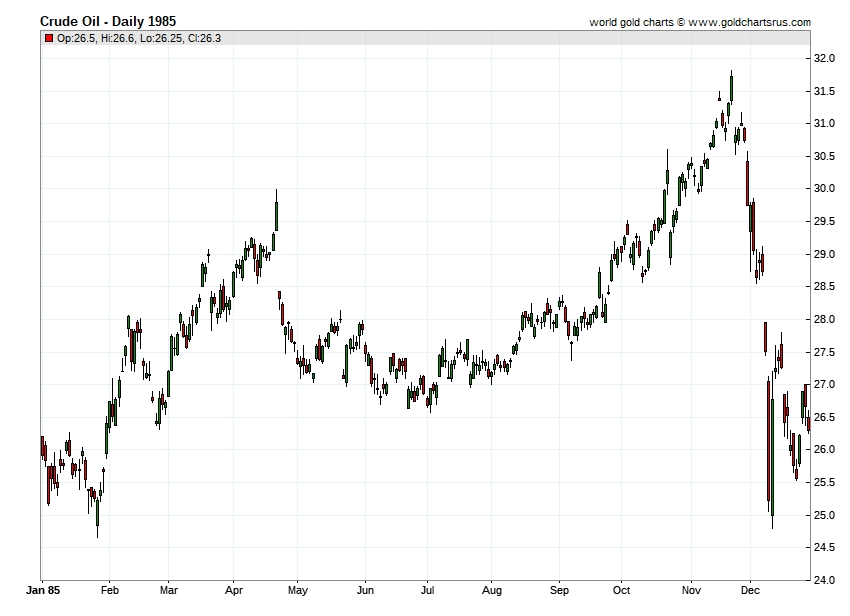Pick the Jul label on the time axis

coord(427,591)
